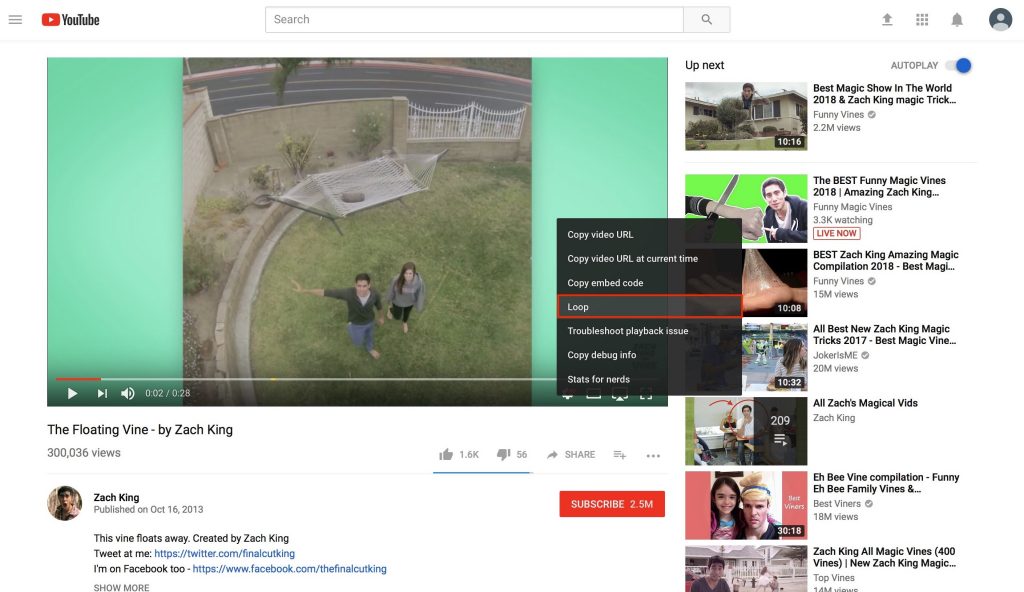Enable Loop in the context menu
Viewport: 1024px width, 592px height.
(x=649, y=306)
